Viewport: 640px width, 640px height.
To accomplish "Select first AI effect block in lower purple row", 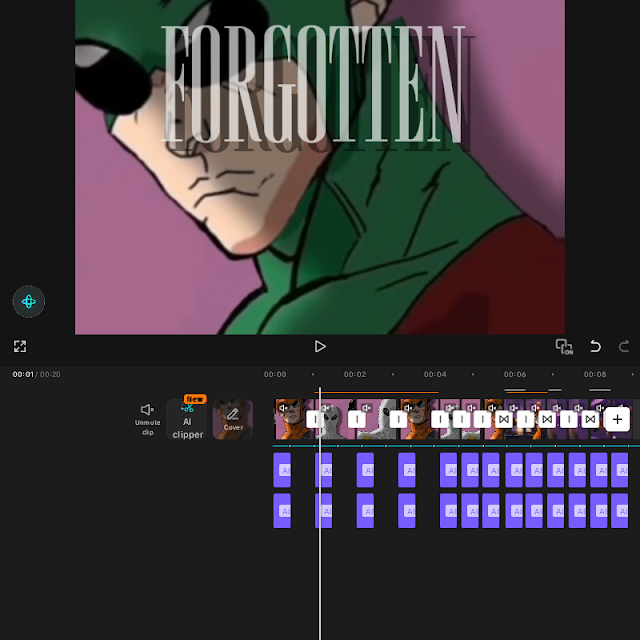I will click(x=282, y=511).
